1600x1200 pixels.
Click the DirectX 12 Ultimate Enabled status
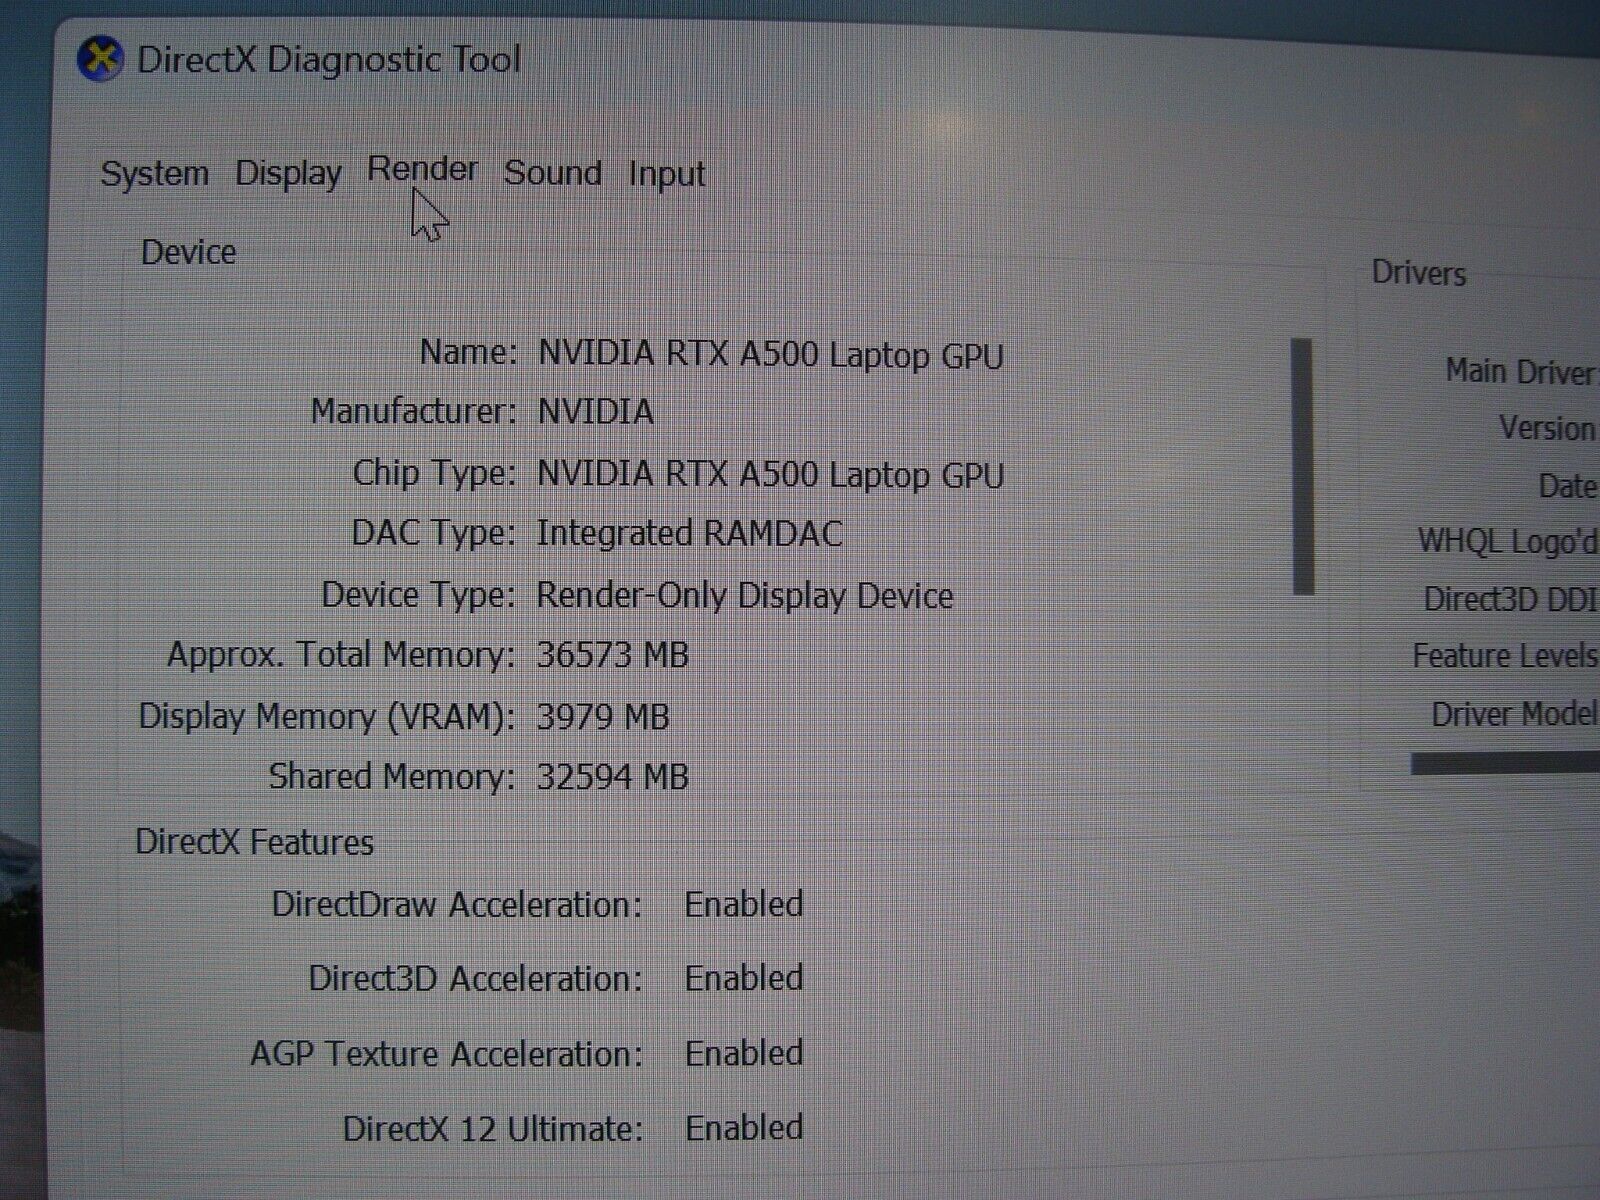[x=744, y=1128]
